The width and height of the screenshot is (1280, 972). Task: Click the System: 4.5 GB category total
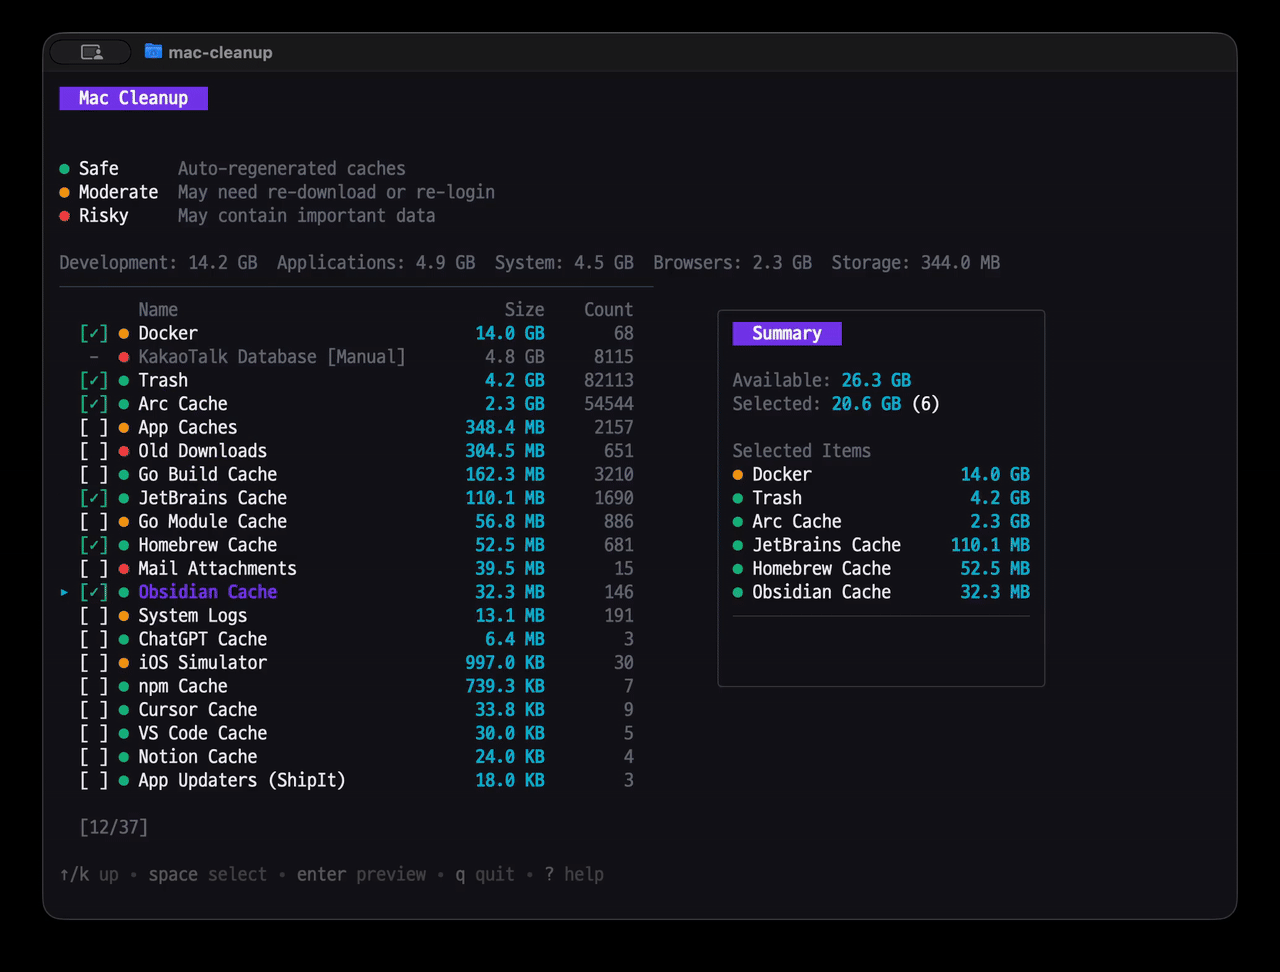564,263
